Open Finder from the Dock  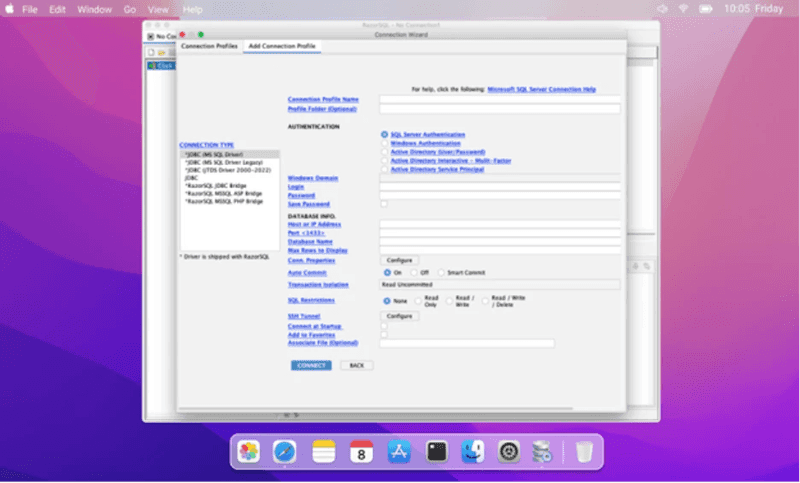pyautogui.click(x=473, y=452)
